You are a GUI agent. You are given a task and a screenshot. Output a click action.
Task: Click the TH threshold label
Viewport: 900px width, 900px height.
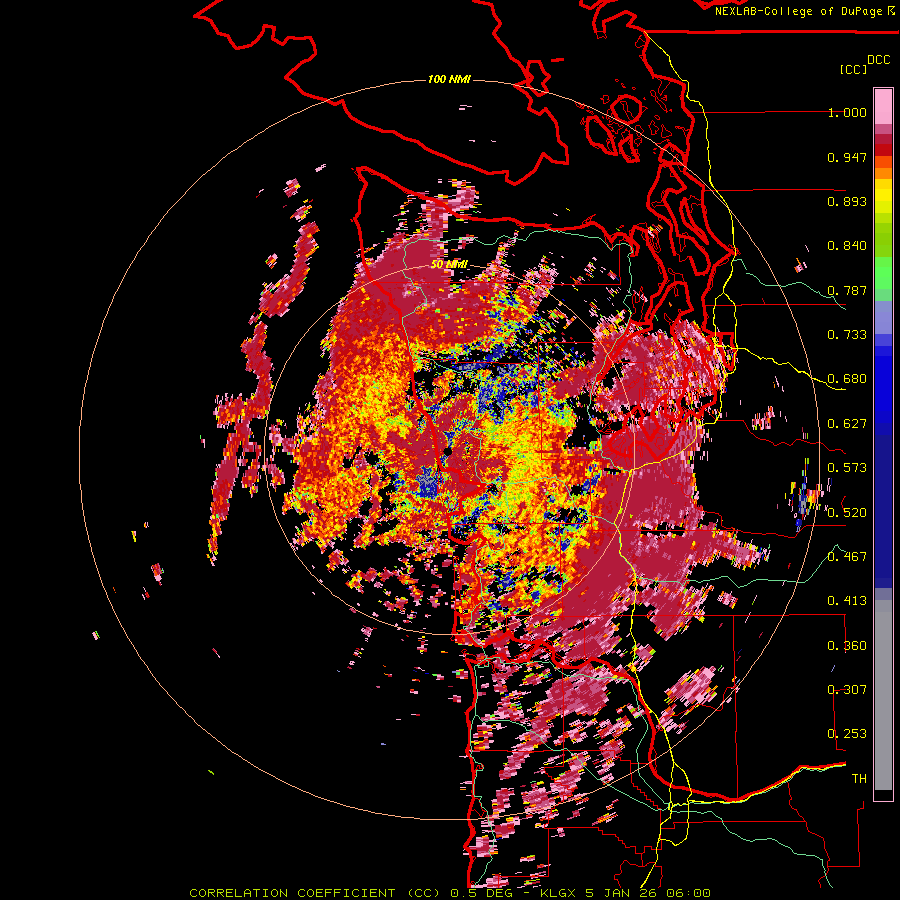(x=859, y=779)
